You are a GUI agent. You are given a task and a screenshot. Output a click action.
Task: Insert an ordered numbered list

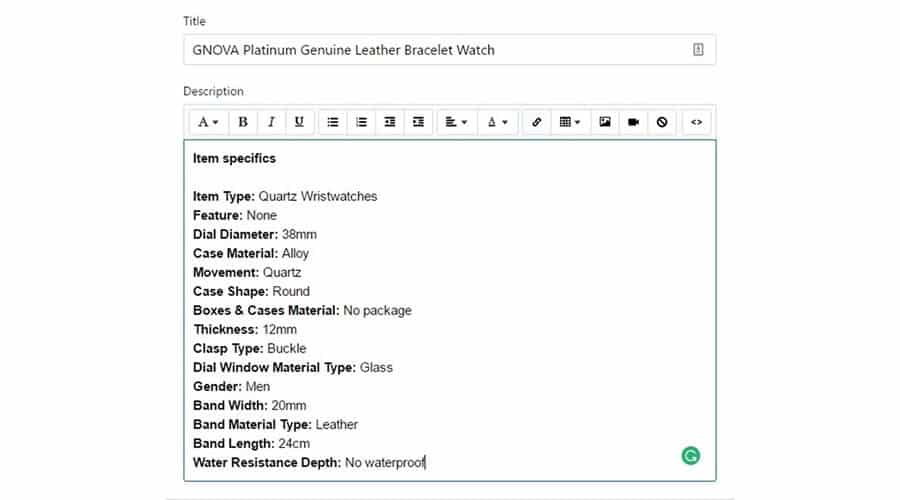(x=361, y=122)
